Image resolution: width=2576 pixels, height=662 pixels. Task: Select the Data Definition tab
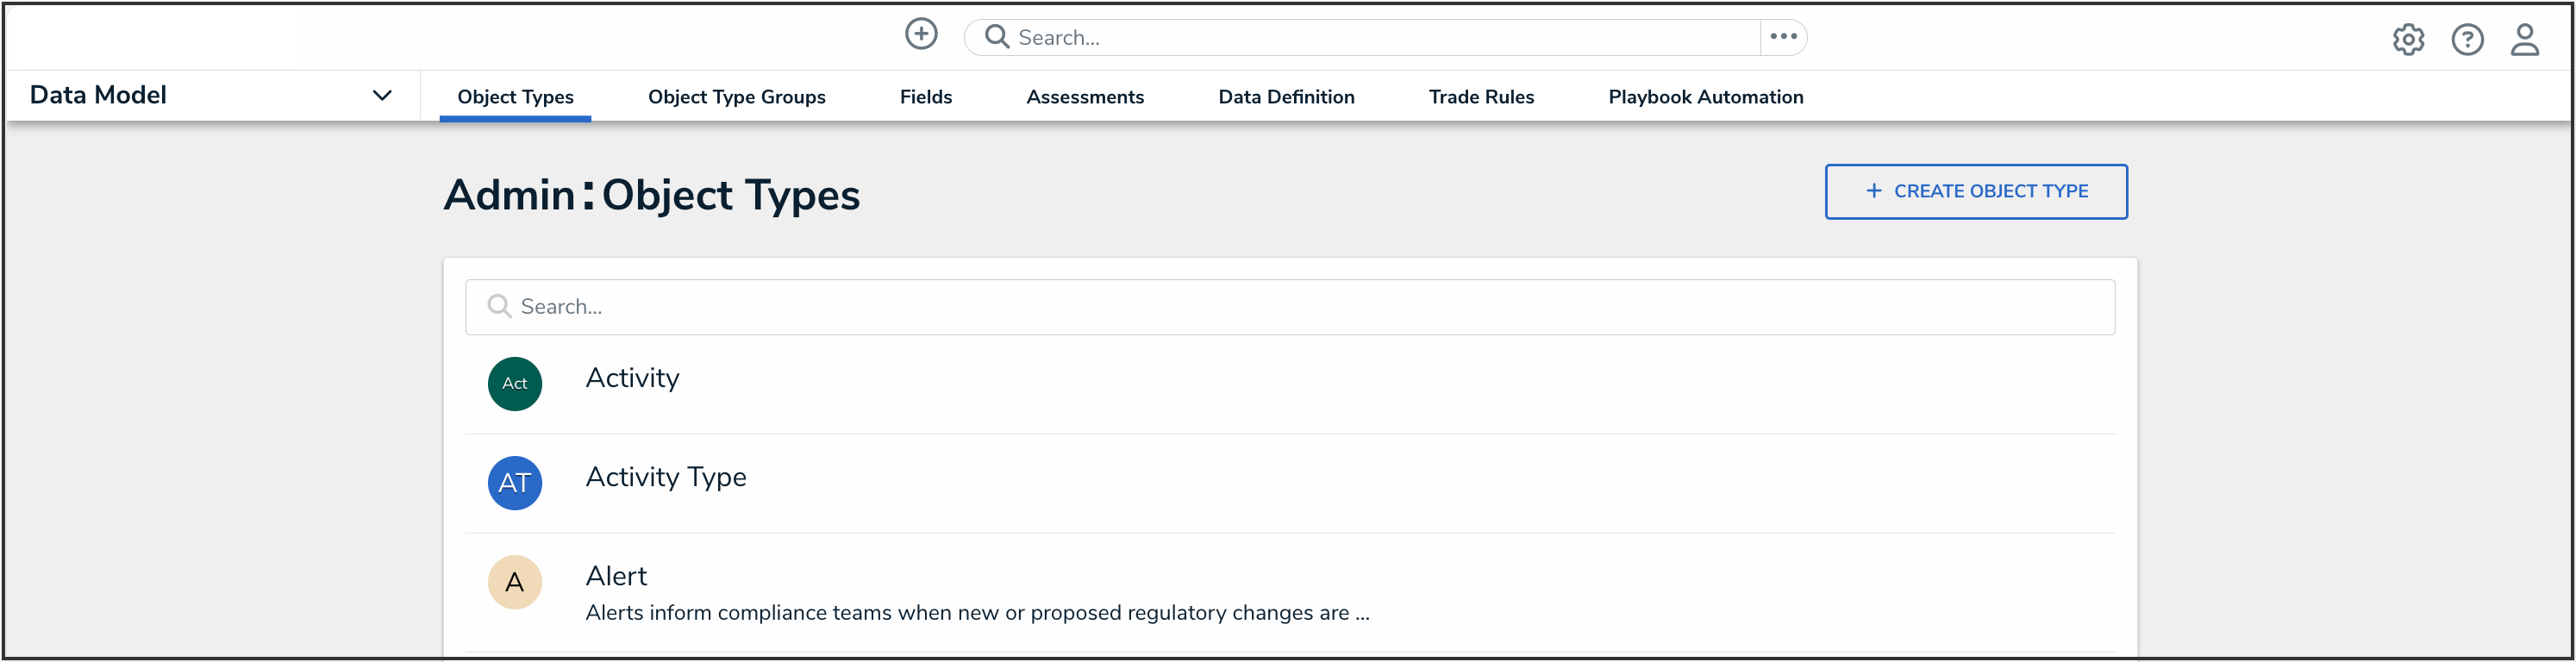[x=1286, y=97]
